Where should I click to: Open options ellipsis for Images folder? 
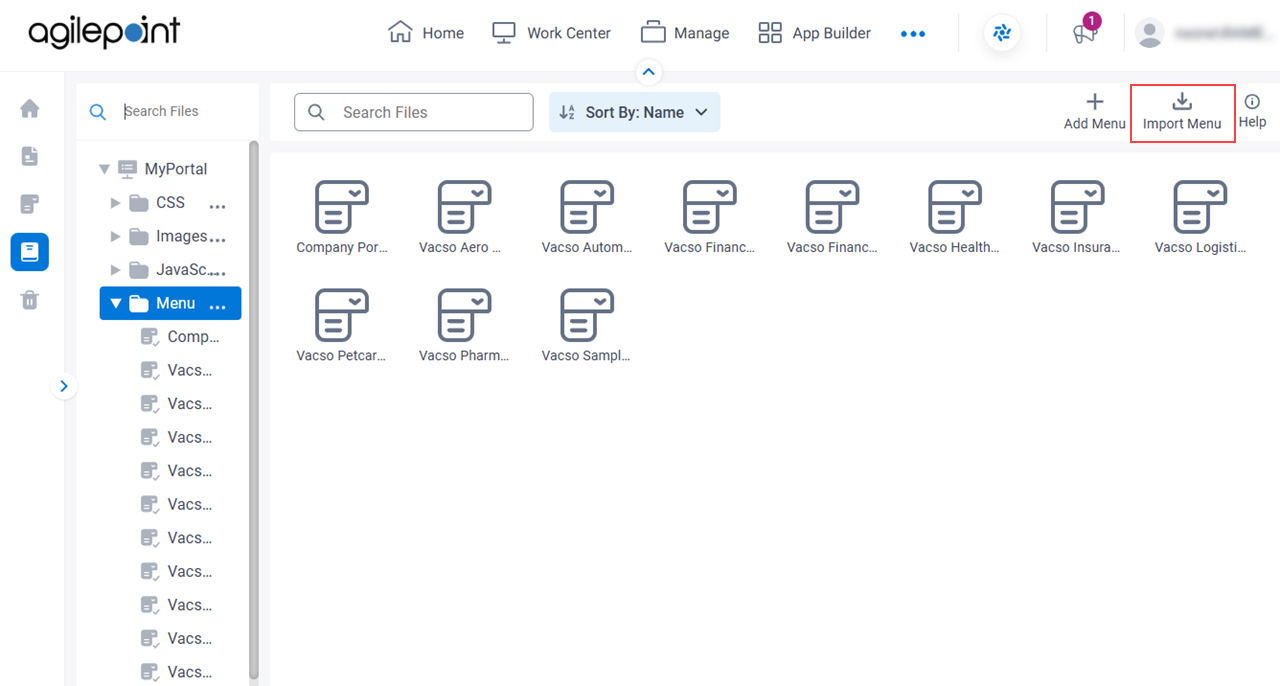[x=217, y=240]
